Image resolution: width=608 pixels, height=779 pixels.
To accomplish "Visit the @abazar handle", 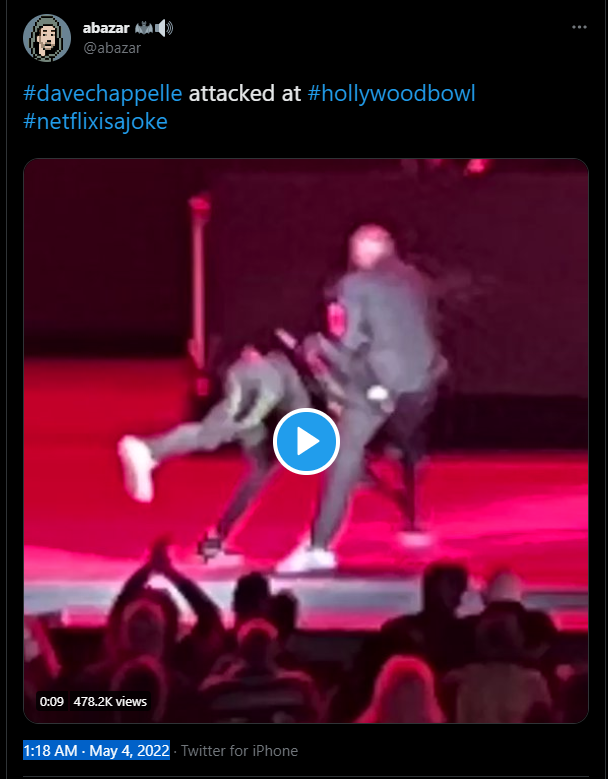I will [112, 48].
